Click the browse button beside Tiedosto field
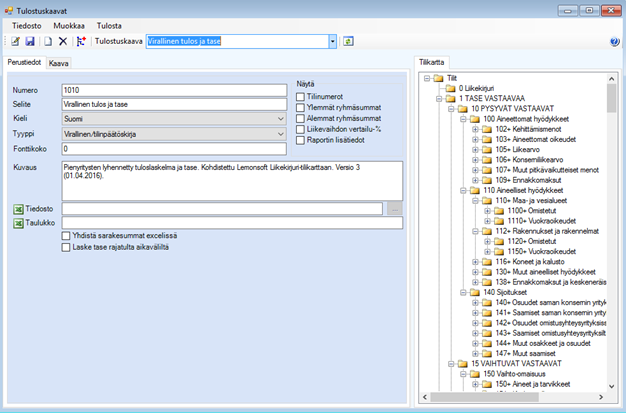 click(x=393, y=209)
